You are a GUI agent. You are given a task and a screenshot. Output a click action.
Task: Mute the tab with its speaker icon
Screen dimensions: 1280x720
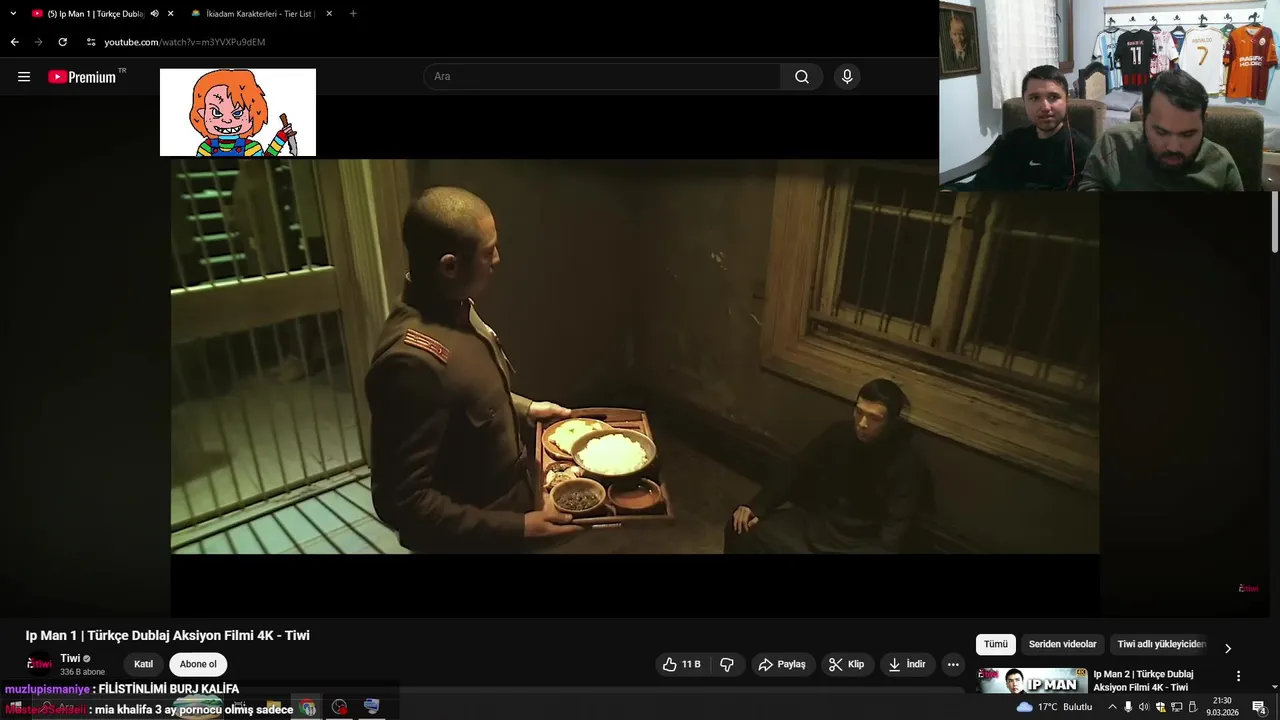(154, 14)
